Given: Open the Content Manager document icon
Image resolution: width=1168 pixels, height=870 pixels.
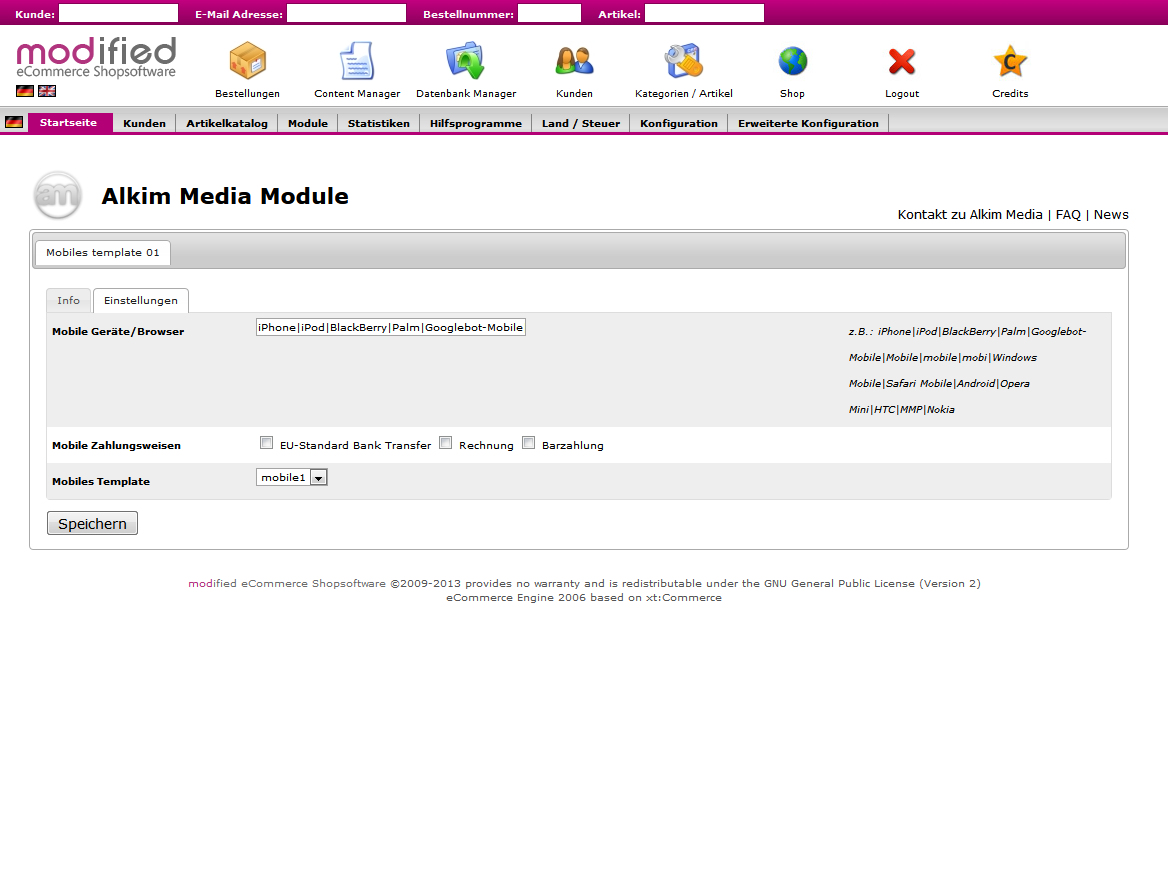Looking at the screenshot, I should 357,60.
